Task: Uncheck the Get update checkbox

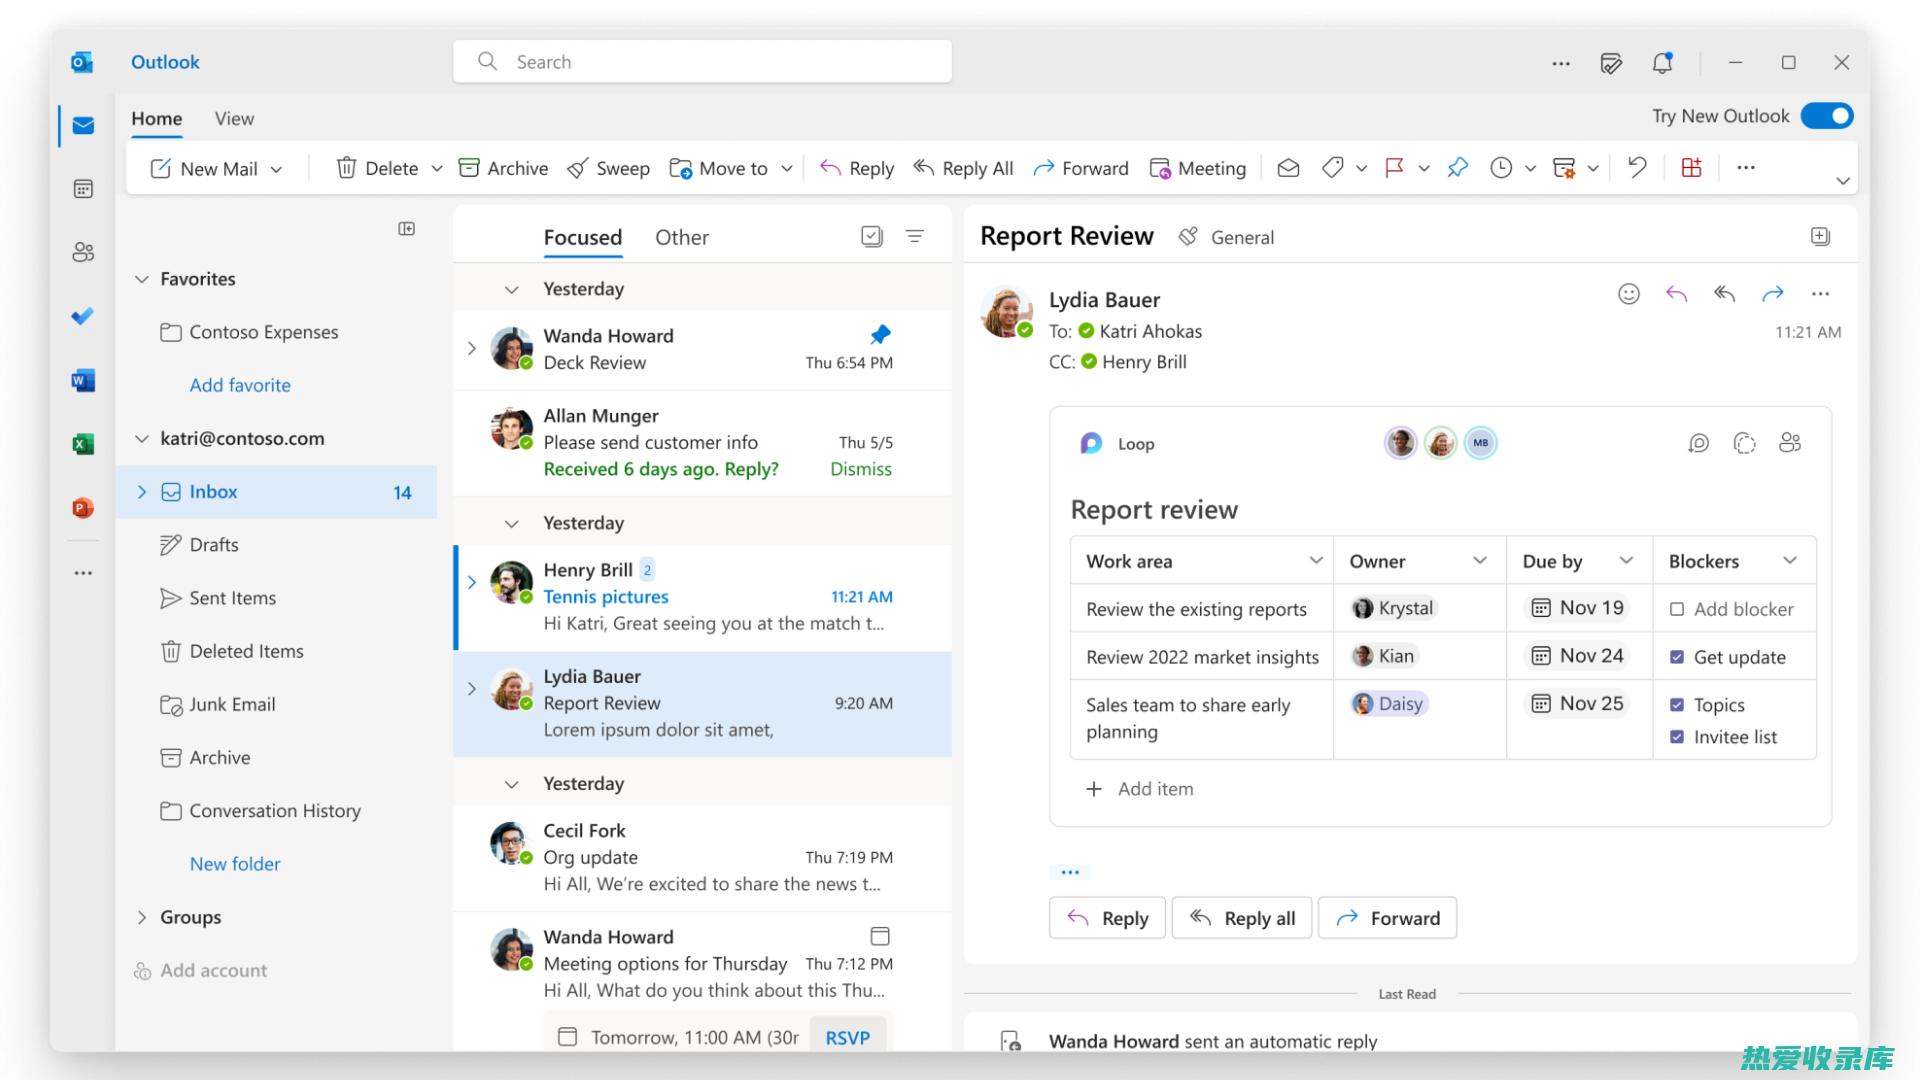Action: pos(1677,657)
